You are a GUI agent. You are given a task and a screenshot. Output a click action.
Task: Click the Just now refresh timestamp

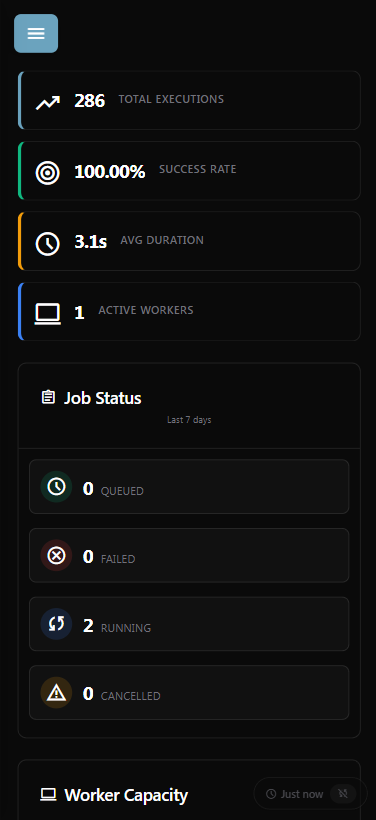pos(294,794)
